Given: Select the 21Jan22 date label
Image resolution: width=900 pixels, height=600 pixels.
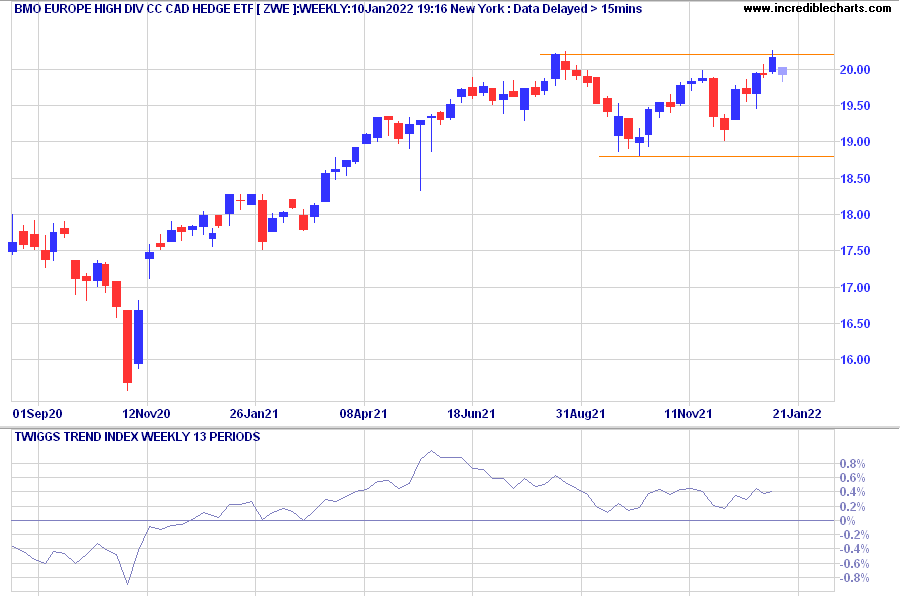Looking at the screenshot, I should (797, 414).
